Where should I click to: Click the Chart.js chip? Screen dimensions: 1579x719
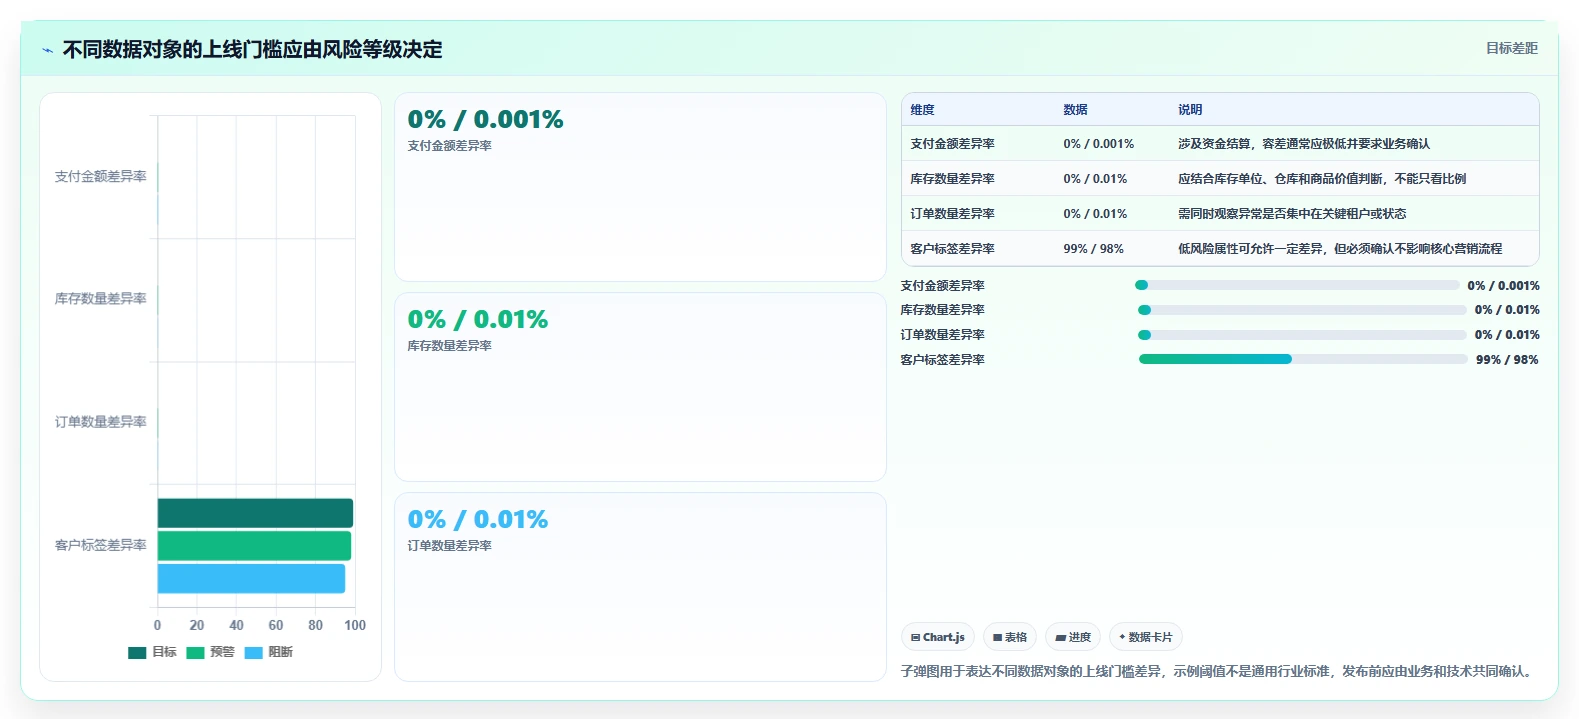click(x=938, y=637)
